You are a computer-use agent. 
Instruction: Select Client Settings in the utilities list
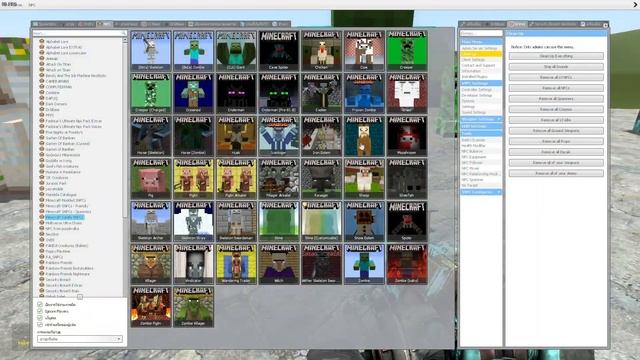pyautogui.click(x=481, y=60)
